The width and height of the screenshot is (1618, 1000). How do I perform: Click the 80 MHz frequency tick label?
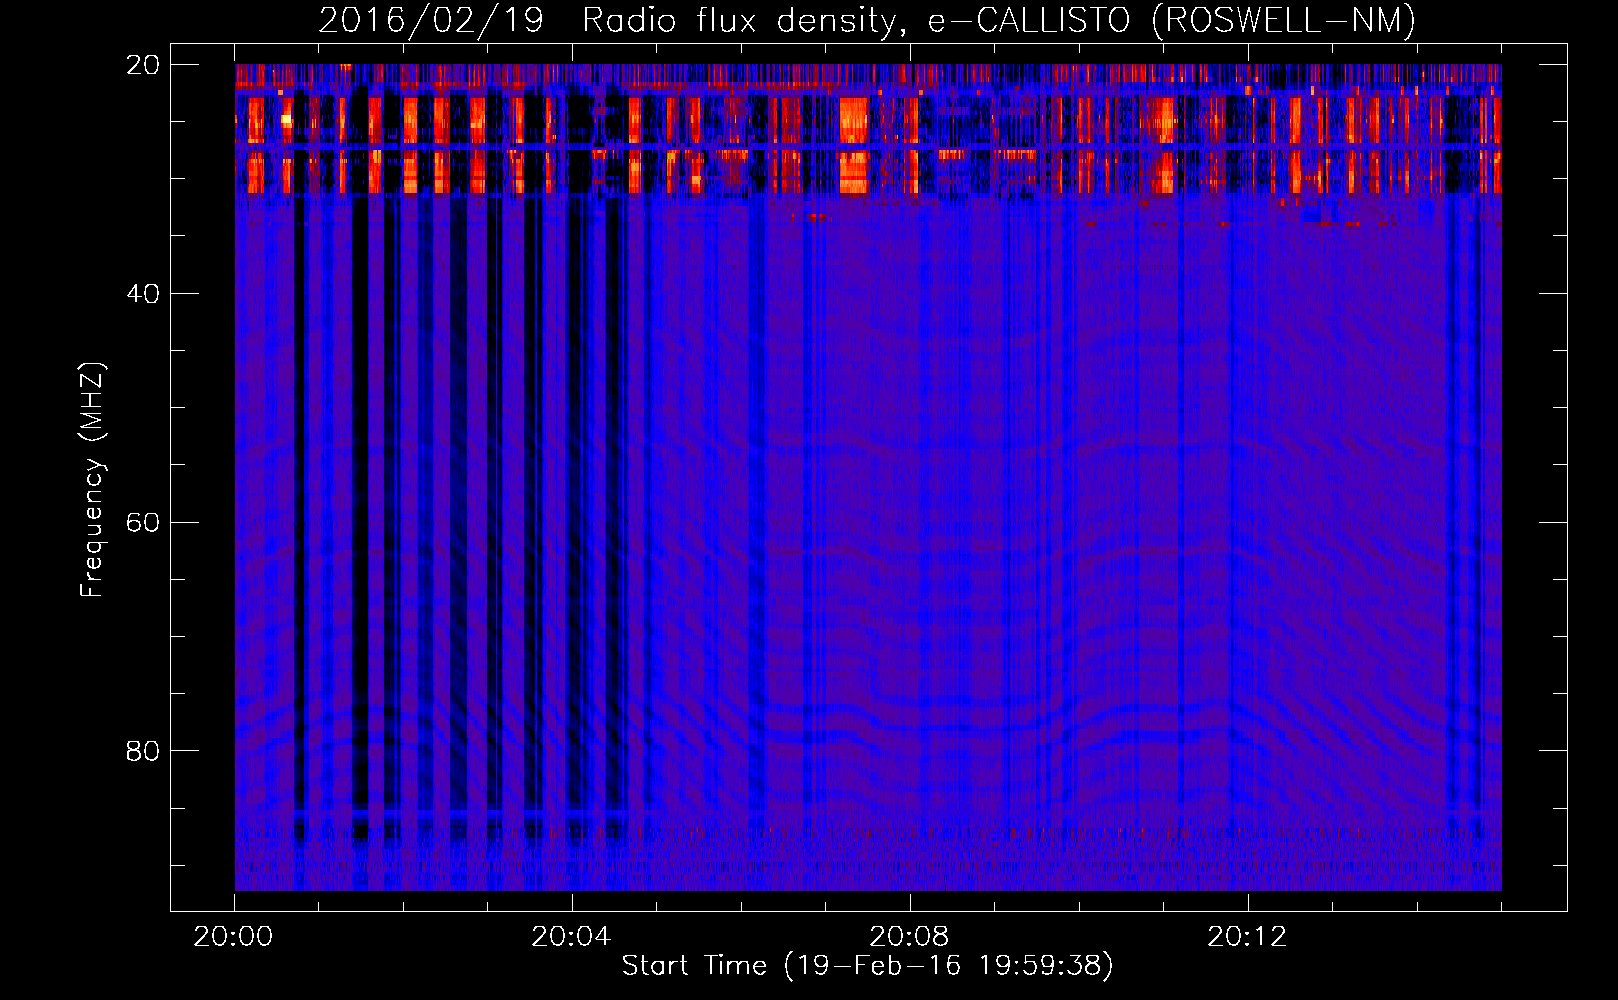(x=142, y=751)
